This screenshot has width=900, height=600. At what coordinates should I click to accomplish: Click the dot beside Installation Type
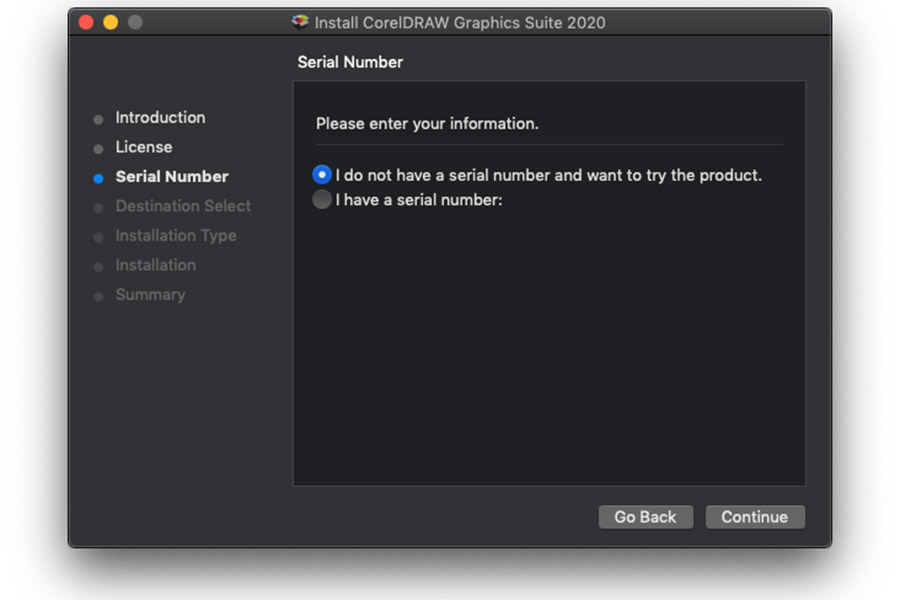coord(98,236)
